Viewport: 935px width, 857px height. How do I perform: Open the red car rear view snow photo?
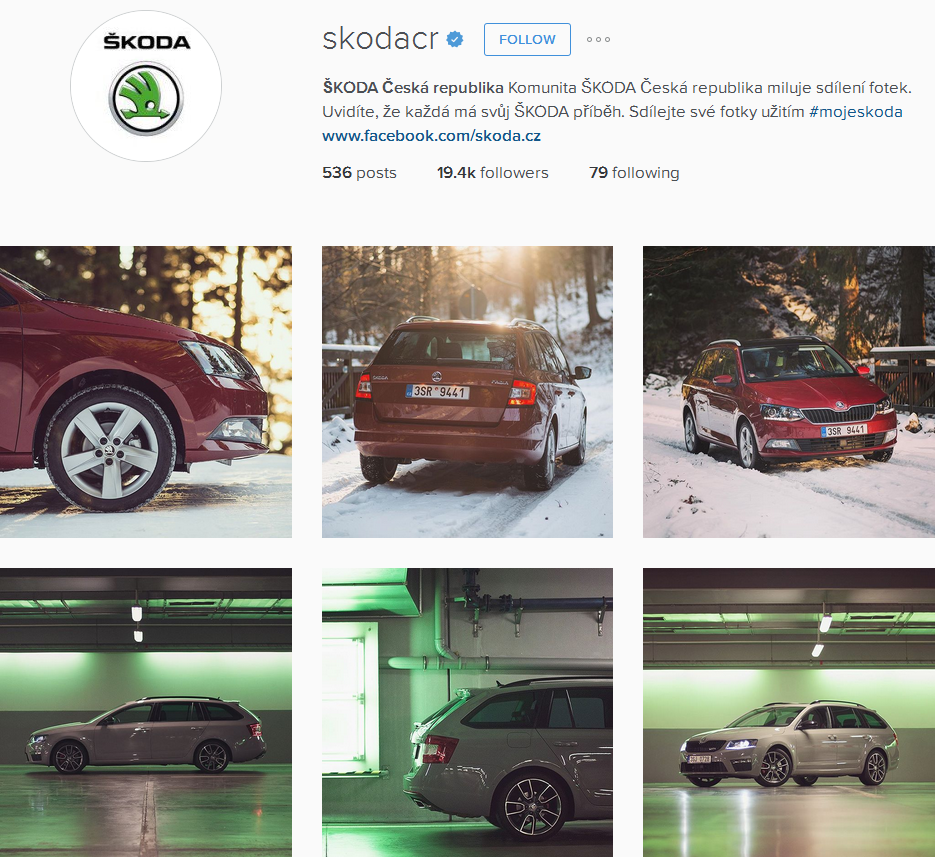[x=468, y=392]
